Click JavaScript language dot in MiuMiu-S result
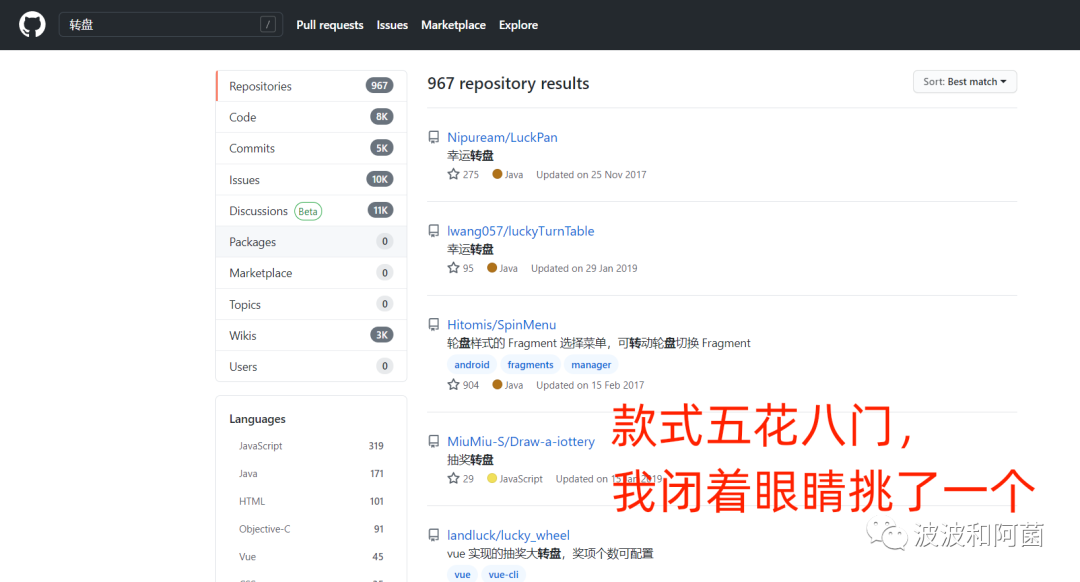This screenshot has width=1080, height=582. [492, 478]
